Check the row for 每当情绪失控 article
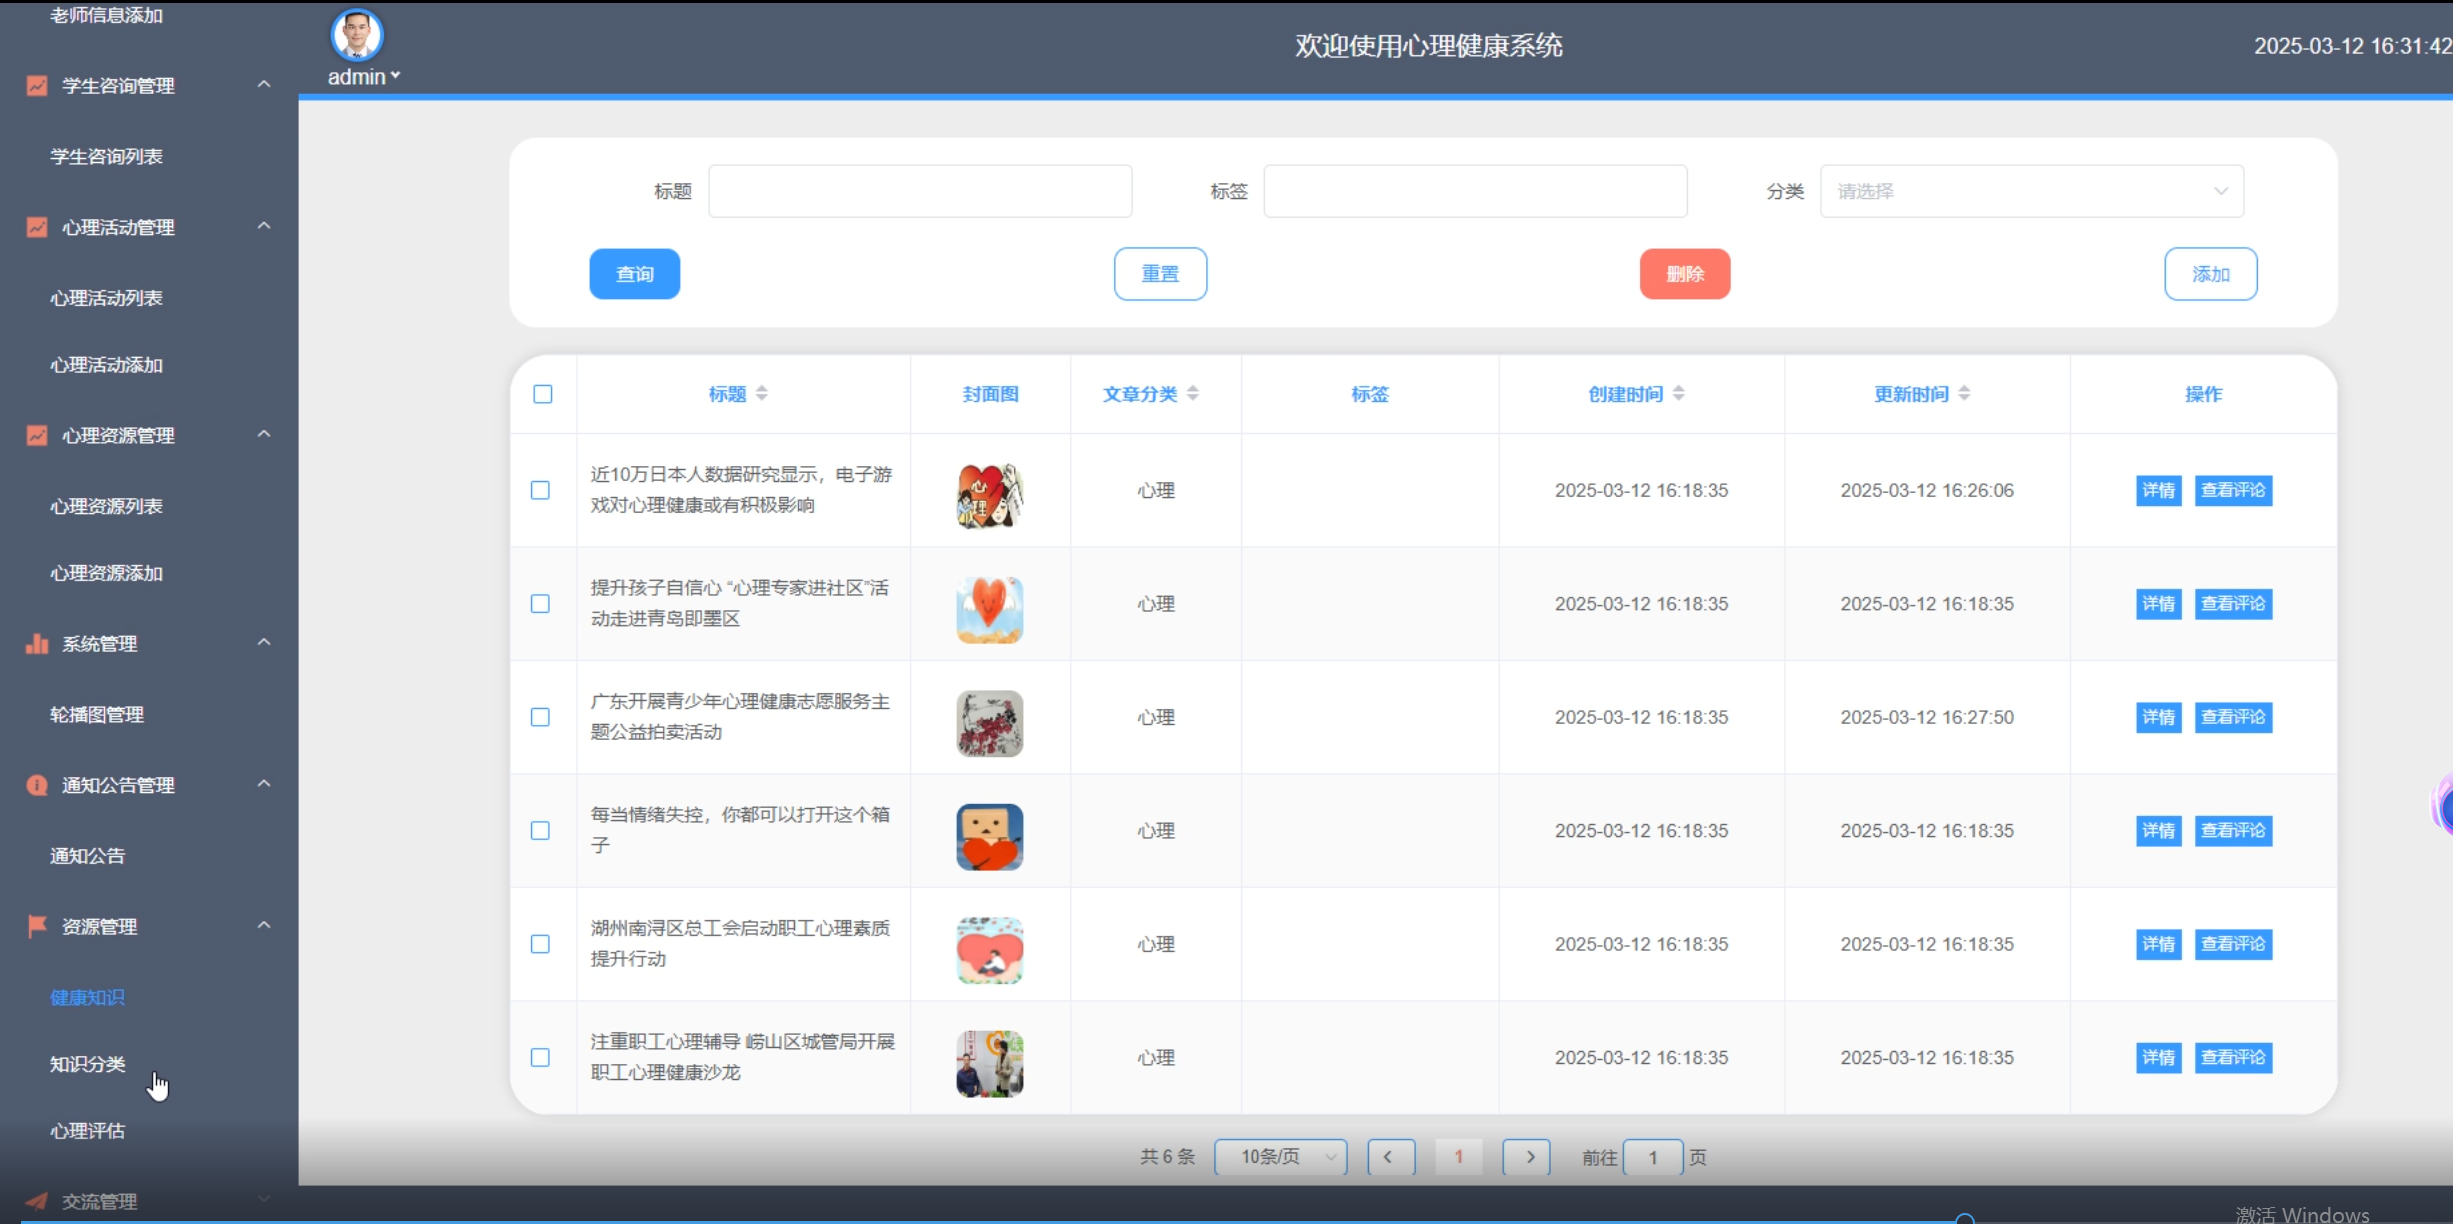Screen dimensions: 2453x1224 coord(540,831)
